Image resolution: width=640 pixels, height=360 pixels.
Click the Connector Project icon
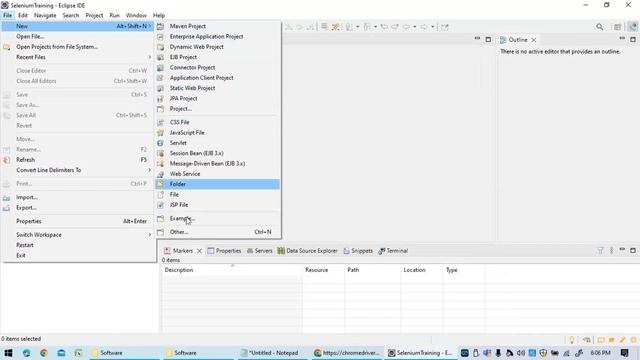coord(160,67)
